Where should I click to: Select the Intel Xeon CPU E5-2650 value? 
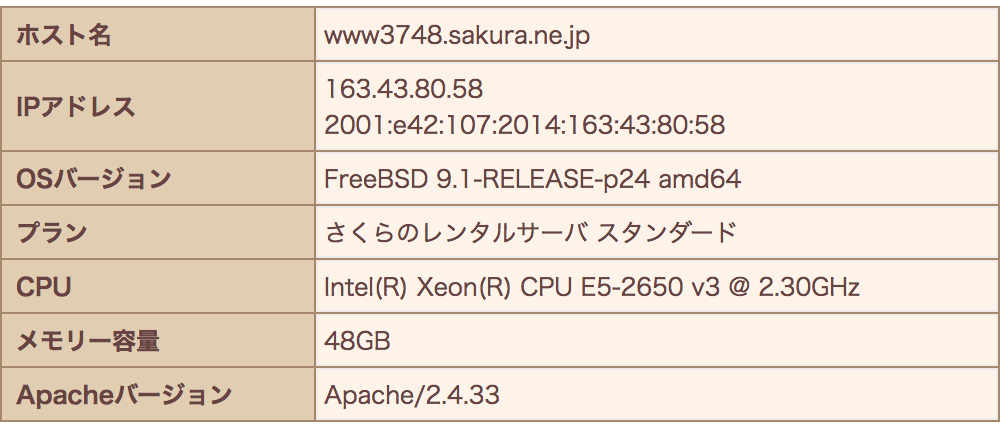591,287
